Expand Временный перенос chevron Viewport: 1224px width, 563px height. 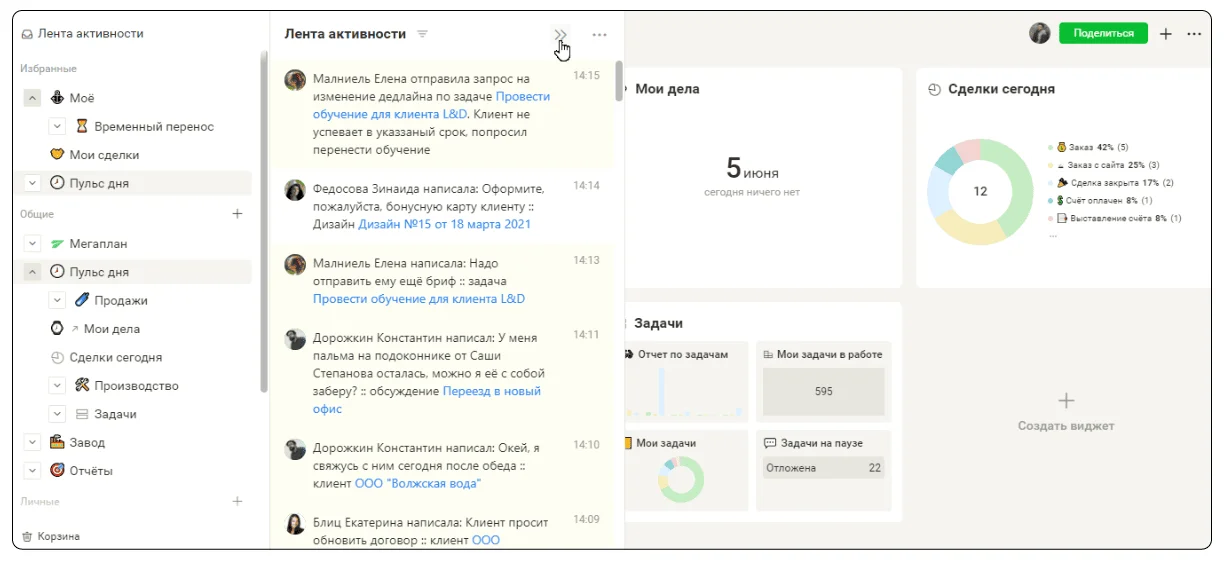[57, 127]
